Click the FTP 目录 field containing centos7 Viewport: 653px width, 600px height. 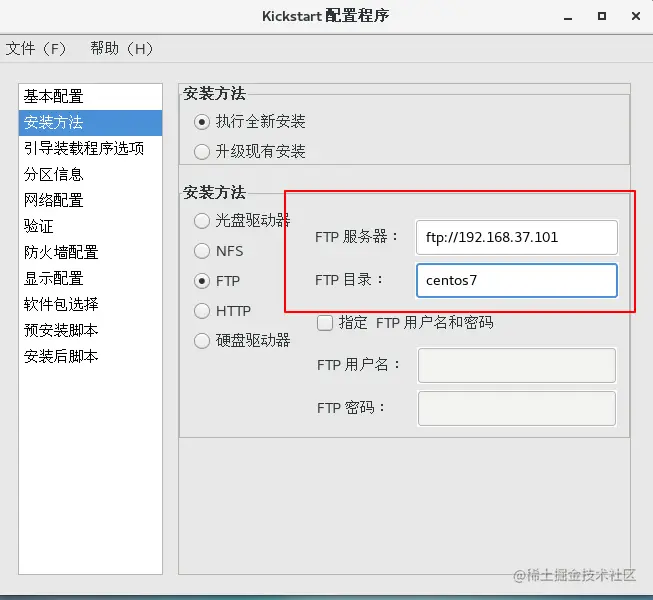pos(516,280)
